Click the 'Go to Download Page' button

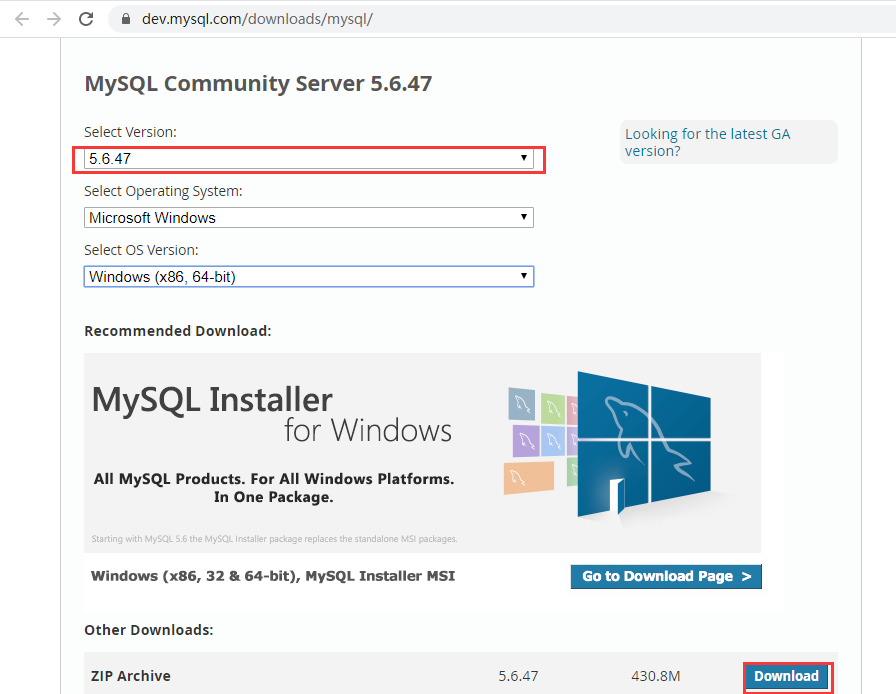666,576
